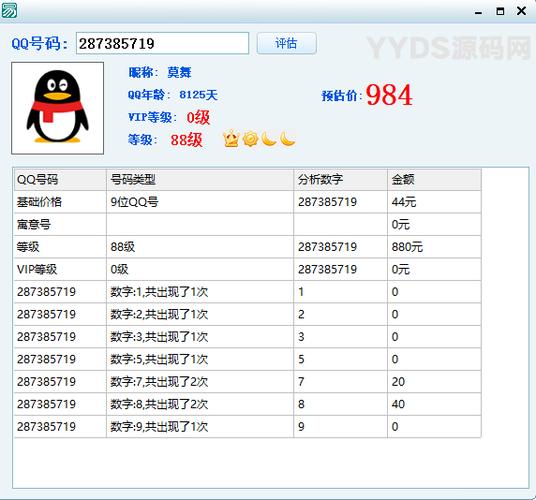
Task: Click the crown level icon
Action: click(x=231, y=139)
